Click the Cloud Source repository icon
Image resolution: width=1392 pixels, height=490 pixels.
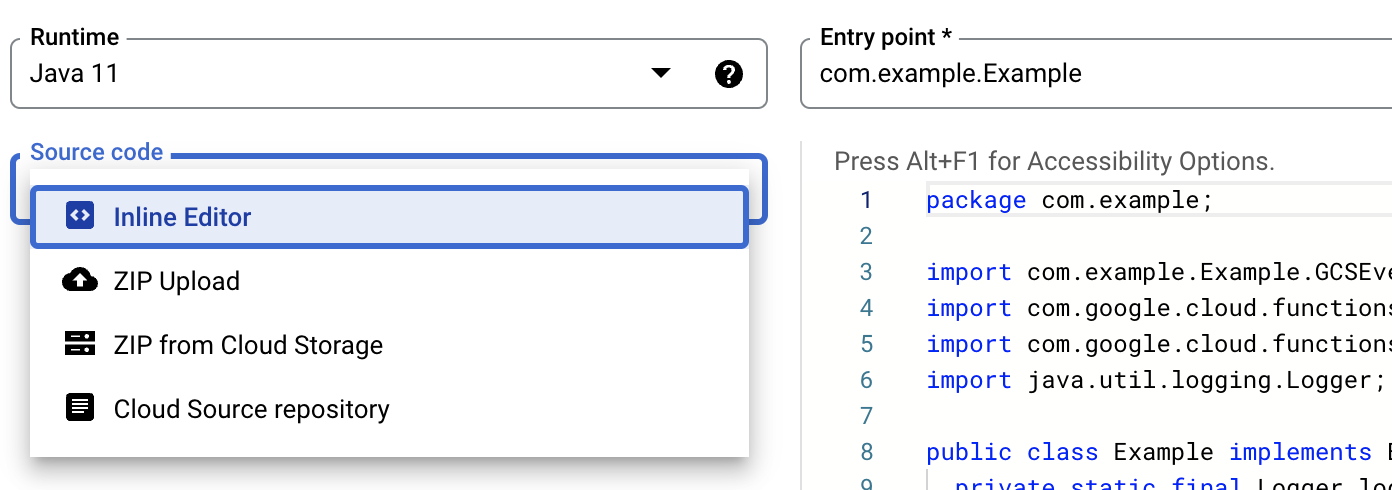(x=80, y=408)
